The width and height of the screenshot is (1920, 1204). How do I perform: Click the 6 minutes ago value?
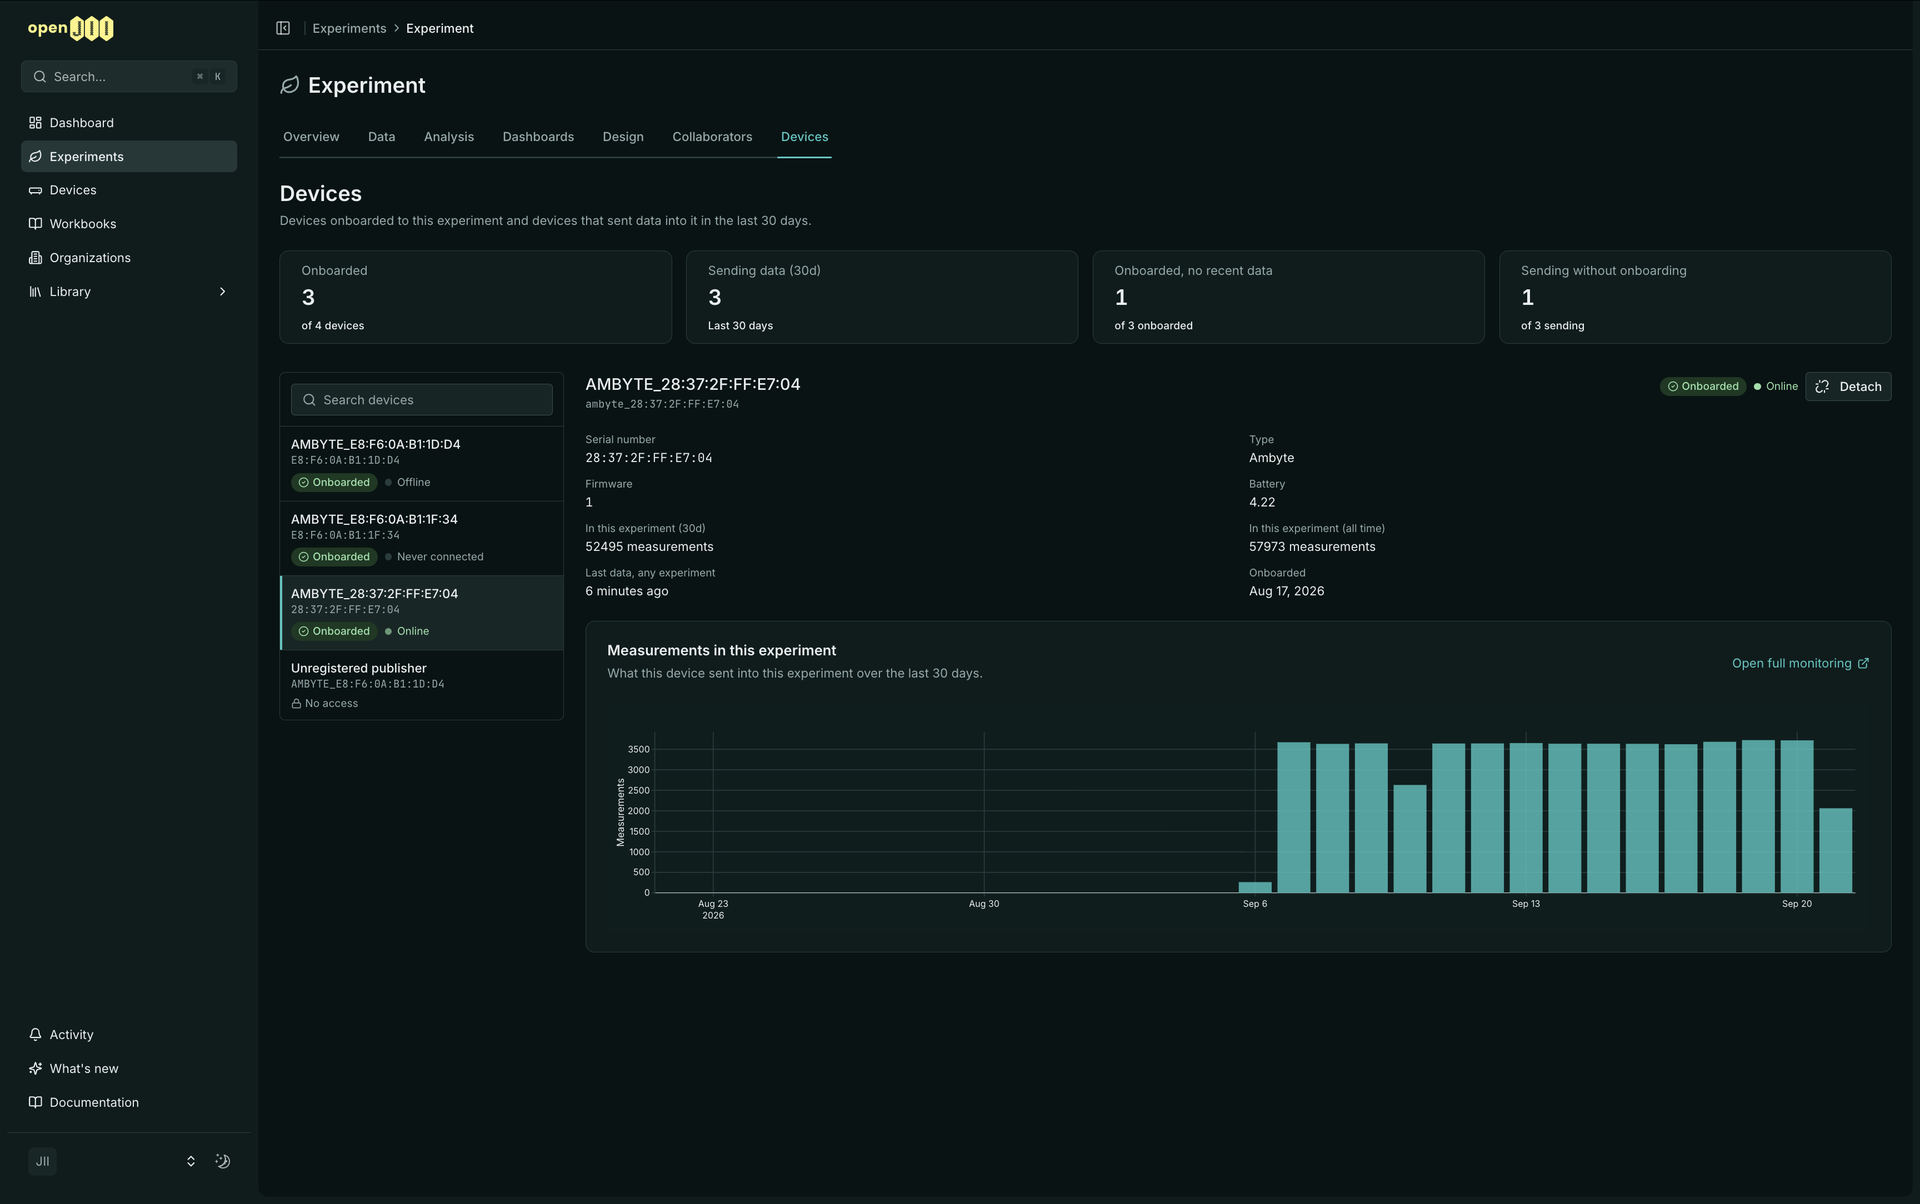(x=627, y=592)
